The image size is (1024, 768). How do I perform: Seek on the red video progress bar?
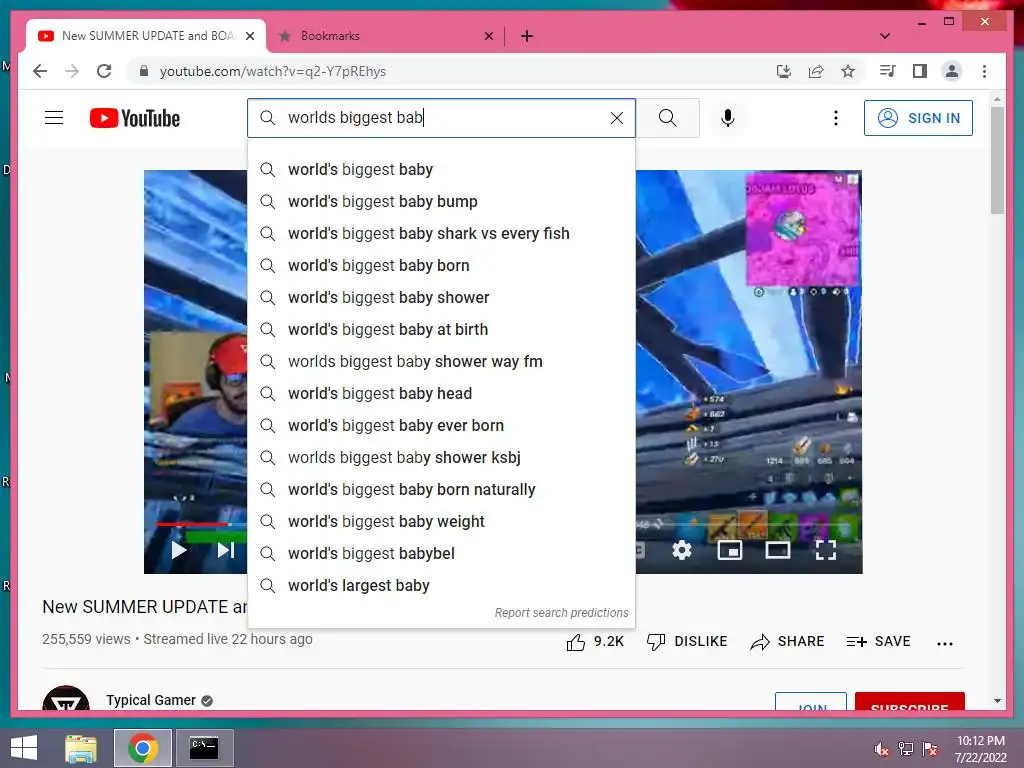point(193,524)
